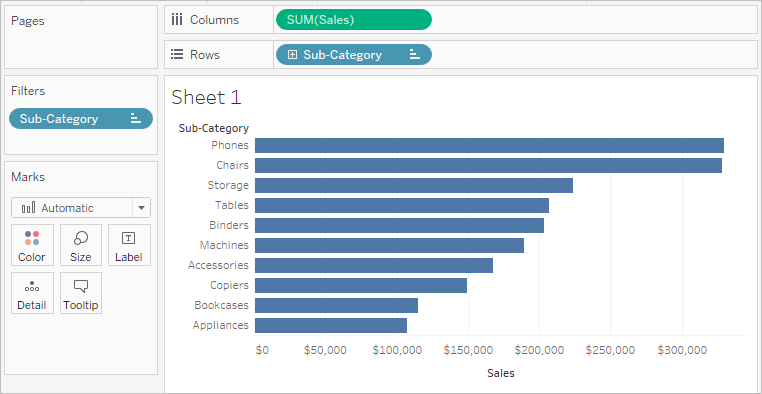Click the Size marks card button
Screen dimensions: 762x394
81,245
